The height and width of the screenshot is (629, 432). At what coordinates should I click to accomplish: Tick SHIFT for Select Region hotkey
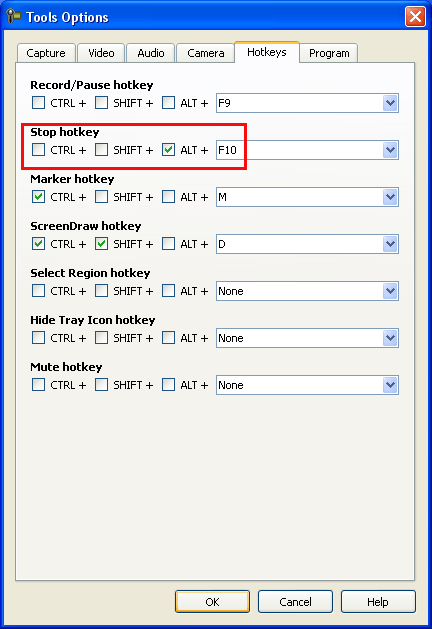point(101,290)
